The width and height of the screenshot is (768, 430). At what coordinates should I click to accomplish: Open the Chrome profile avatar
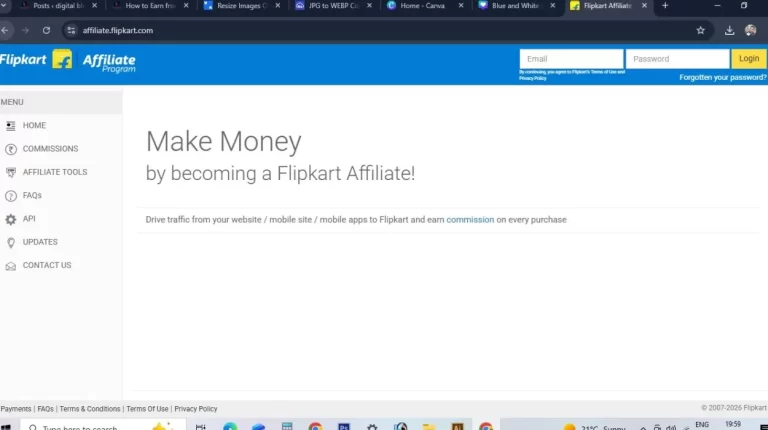coord(750,30)
